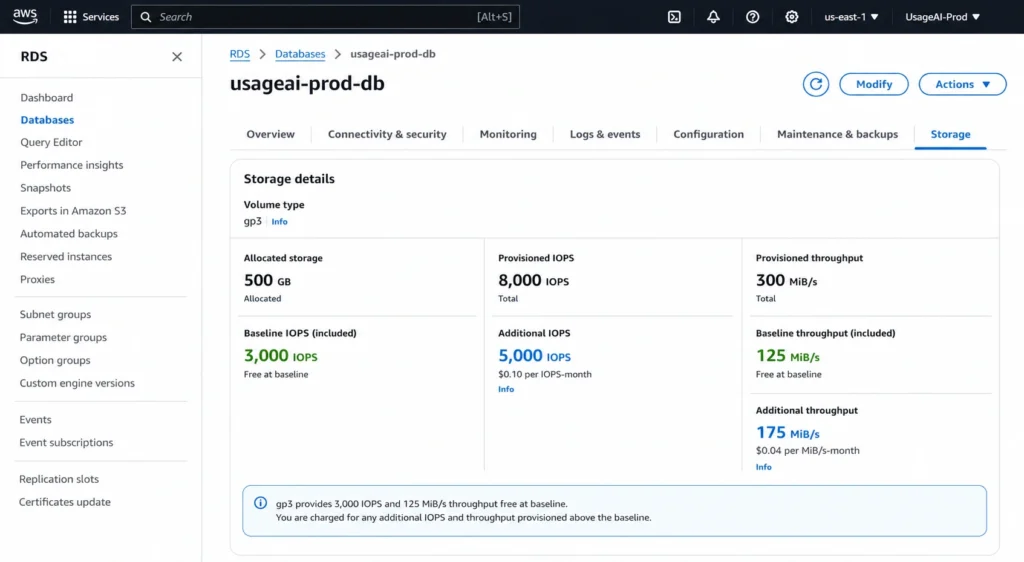Open Reserved instances in the sidebar
Image resolution: width=1024 pixels, height=562 pixels.
tap(66, 257)
